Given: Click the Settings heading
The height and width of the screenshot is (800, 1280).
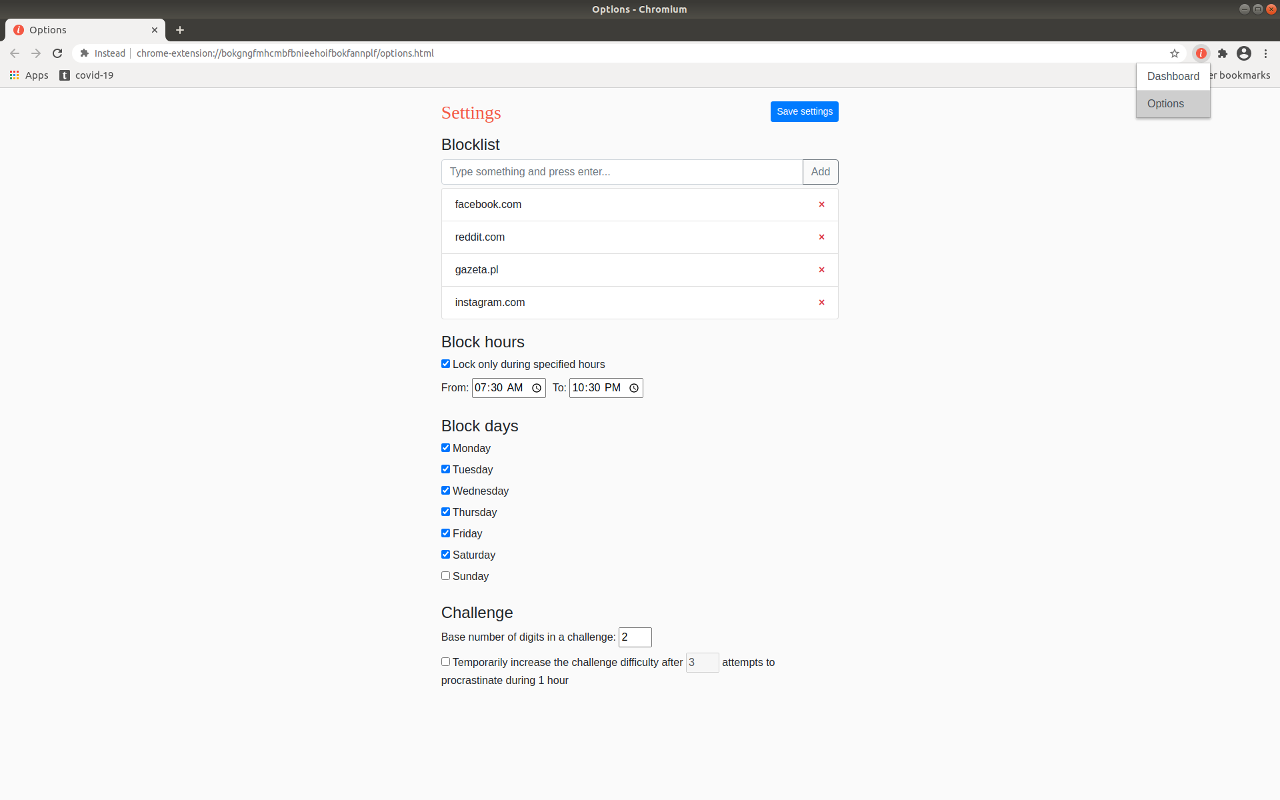Looking at the screenshot, I should pyautogui.click(x=471, y=113).
